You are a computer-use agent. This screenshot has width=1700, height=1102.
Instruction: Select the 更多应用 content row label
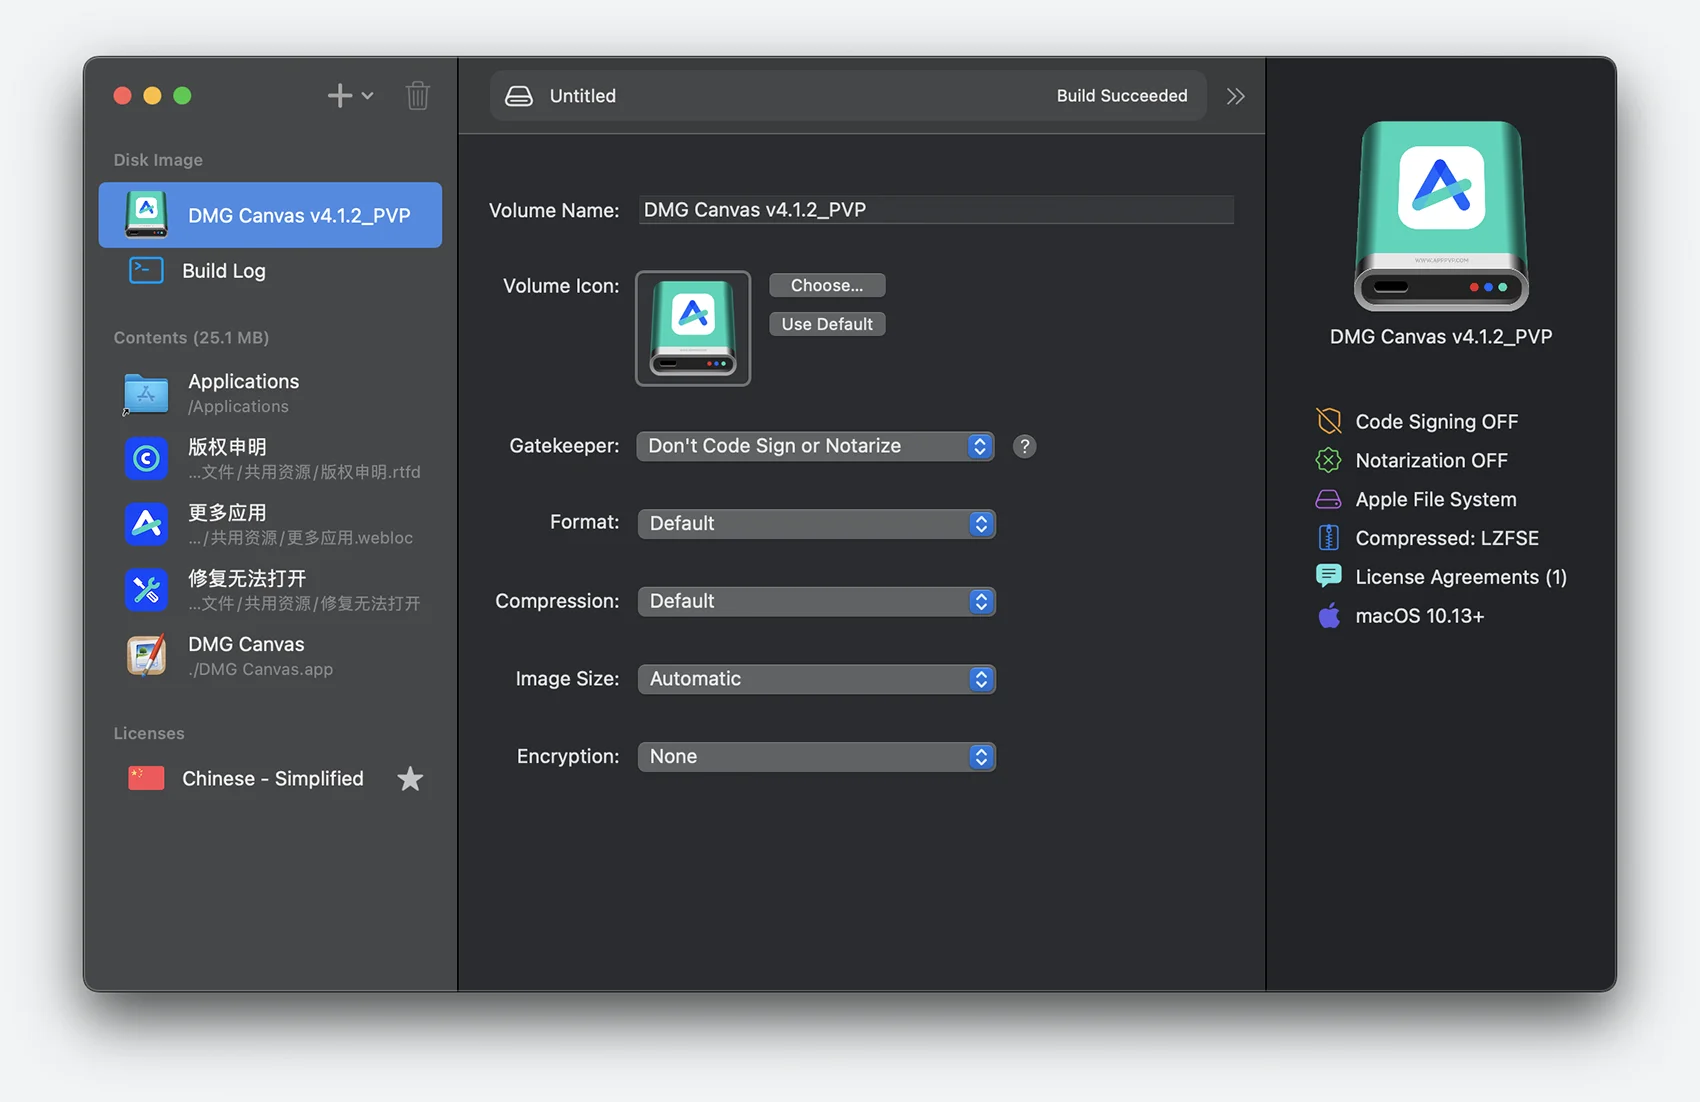227,513
